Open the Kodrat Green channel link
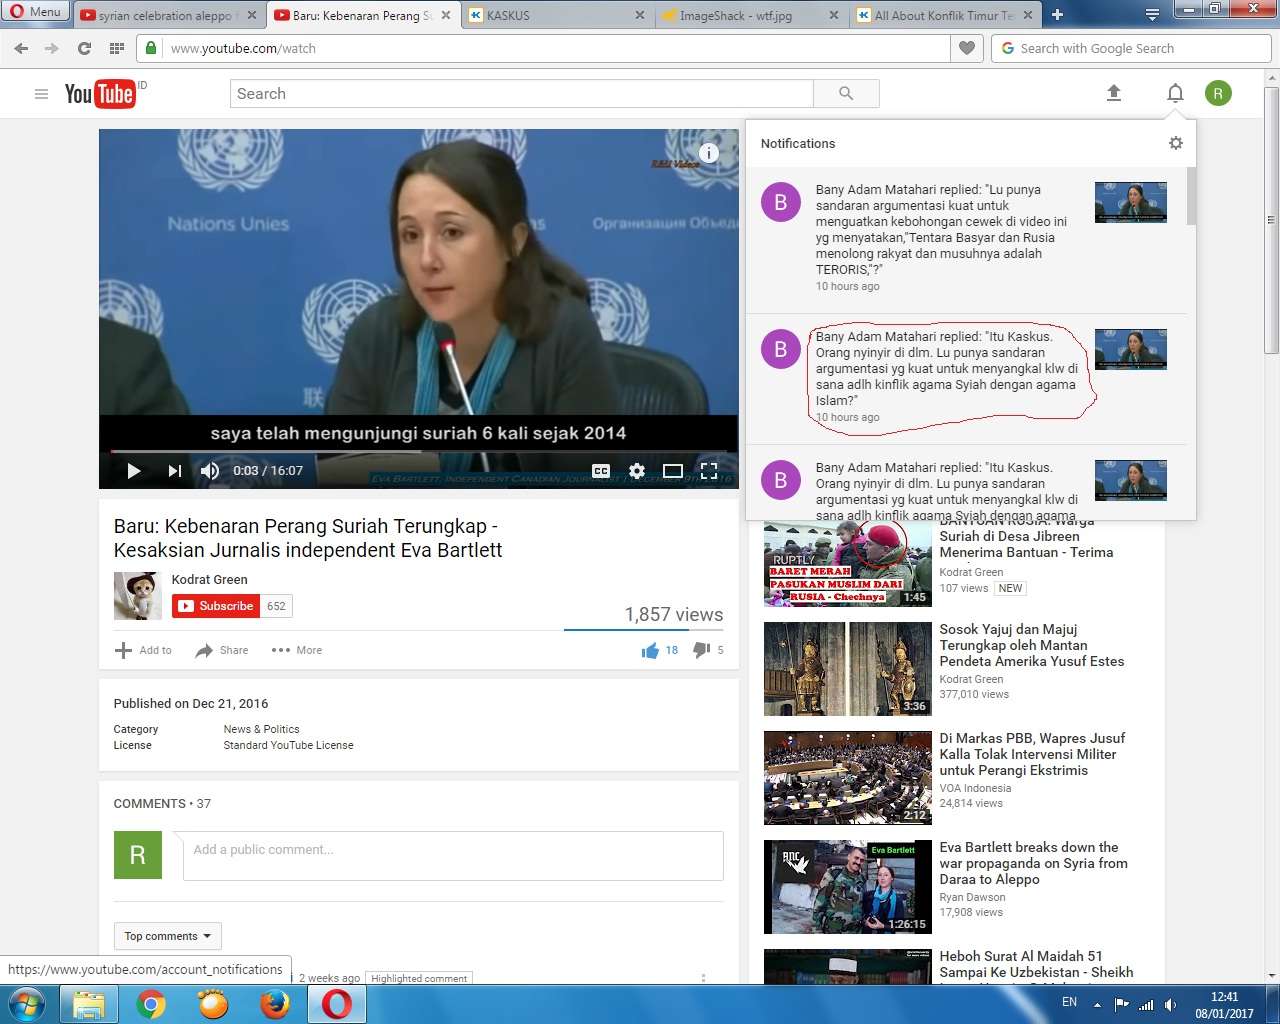Screen dimensions: 1280x1024 point(209,579)
